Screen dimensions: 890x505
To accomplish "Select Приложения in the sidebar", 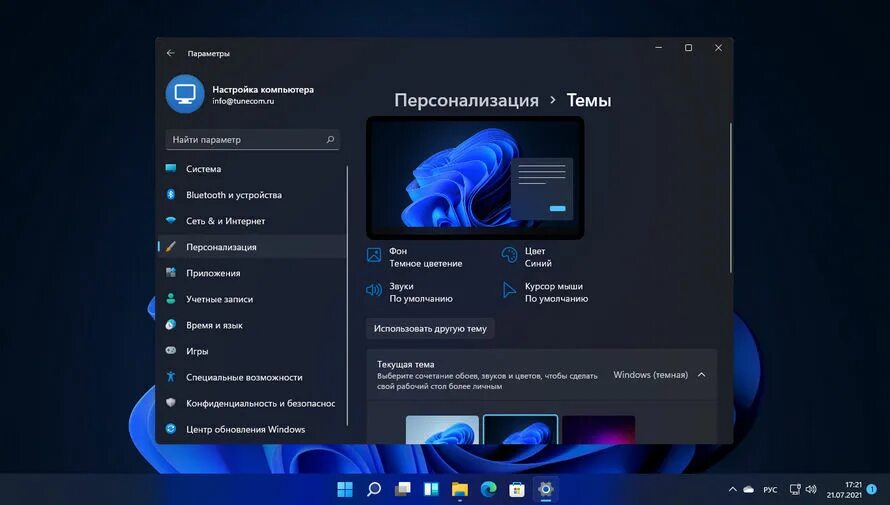I will (251, 273).
